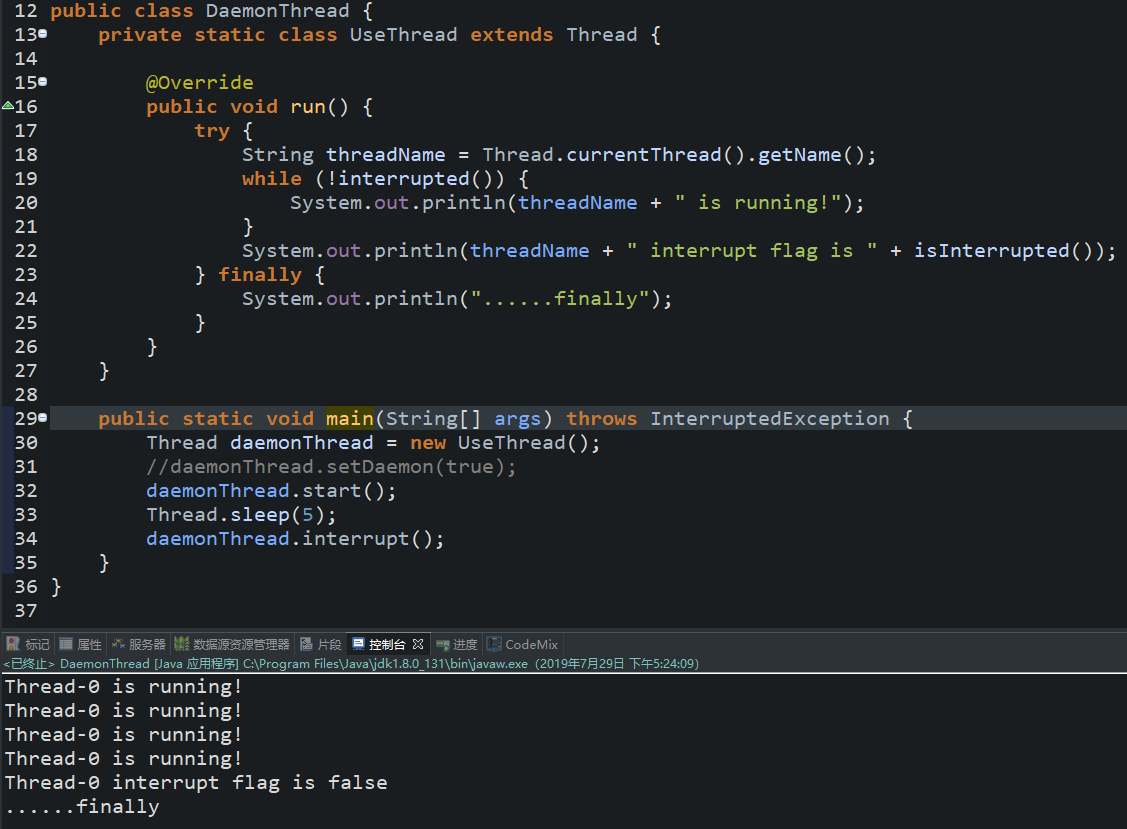Click line number 18 in the gutter
This screenshot has width=1127, height=829.
point(26,155)
